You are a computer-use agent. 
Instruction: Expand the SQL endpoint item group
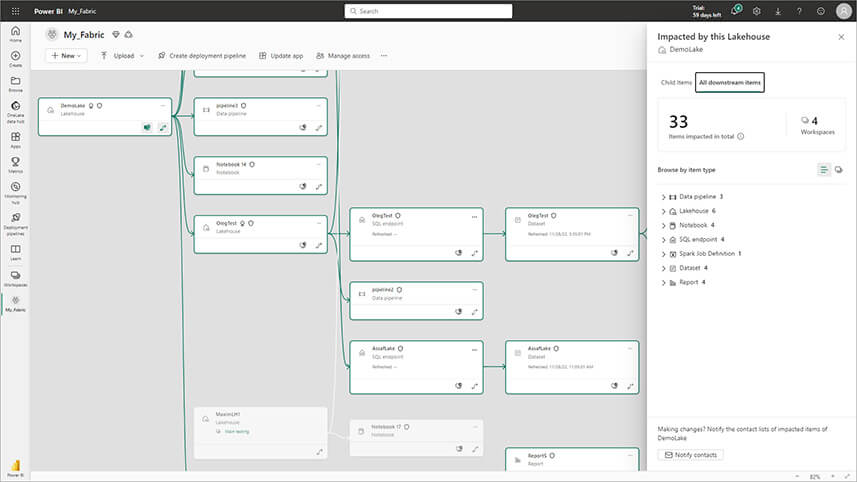(x=664, y=240)
